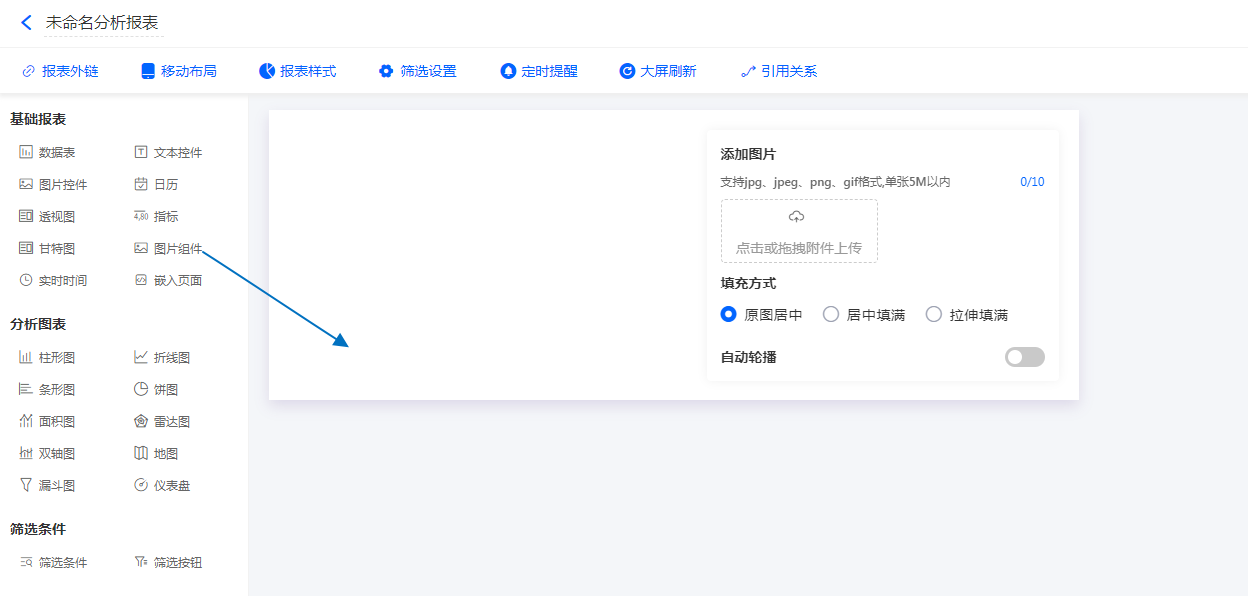Select the 数据表 data table widget icon
This screenshot has width=1252, height=606.
pos(26,152)
